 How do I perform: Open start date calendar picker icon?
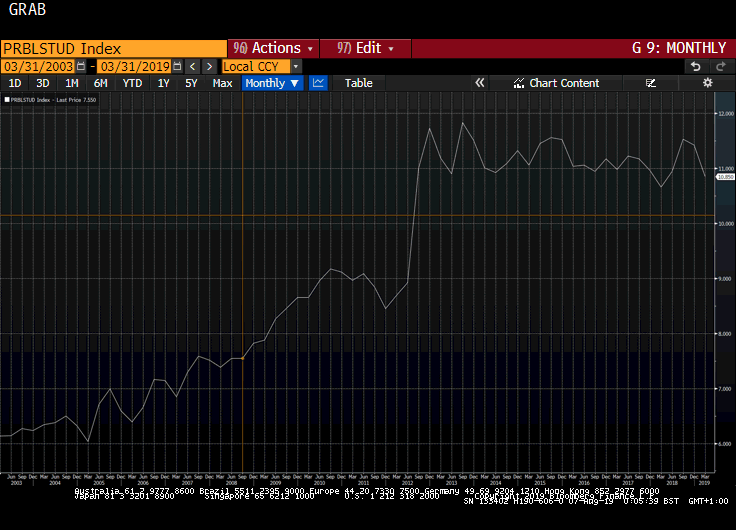coord(80,66)
